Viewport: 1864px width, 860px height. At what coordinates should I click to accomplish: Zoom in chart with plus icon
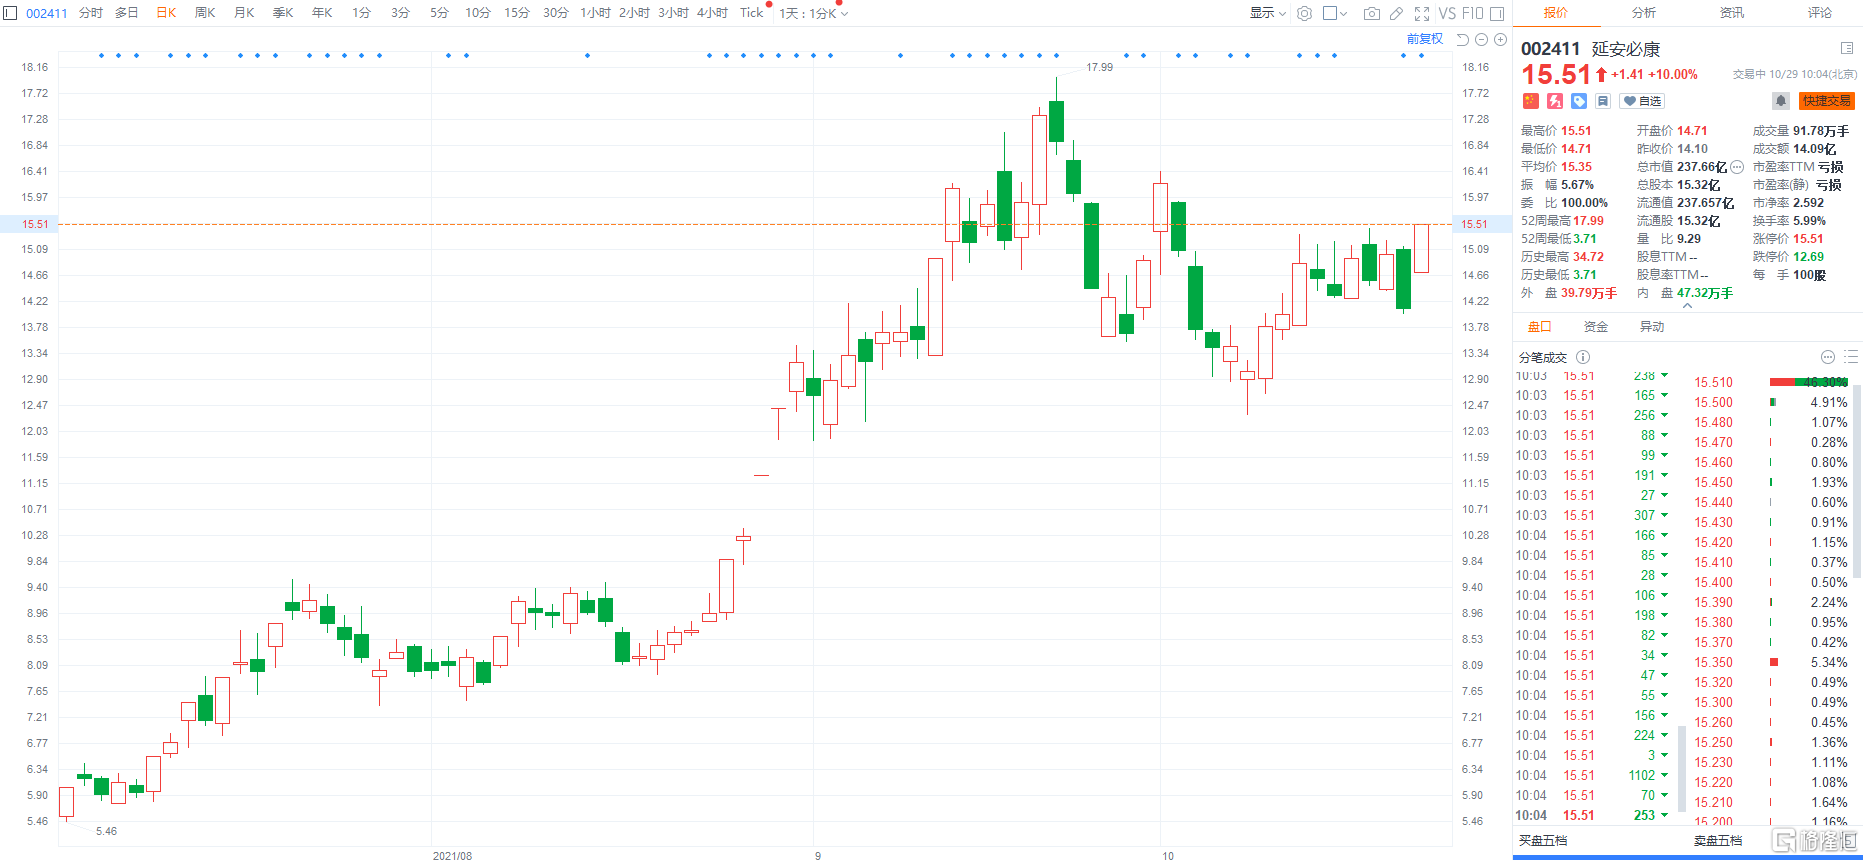click(x=1500, y=39)
